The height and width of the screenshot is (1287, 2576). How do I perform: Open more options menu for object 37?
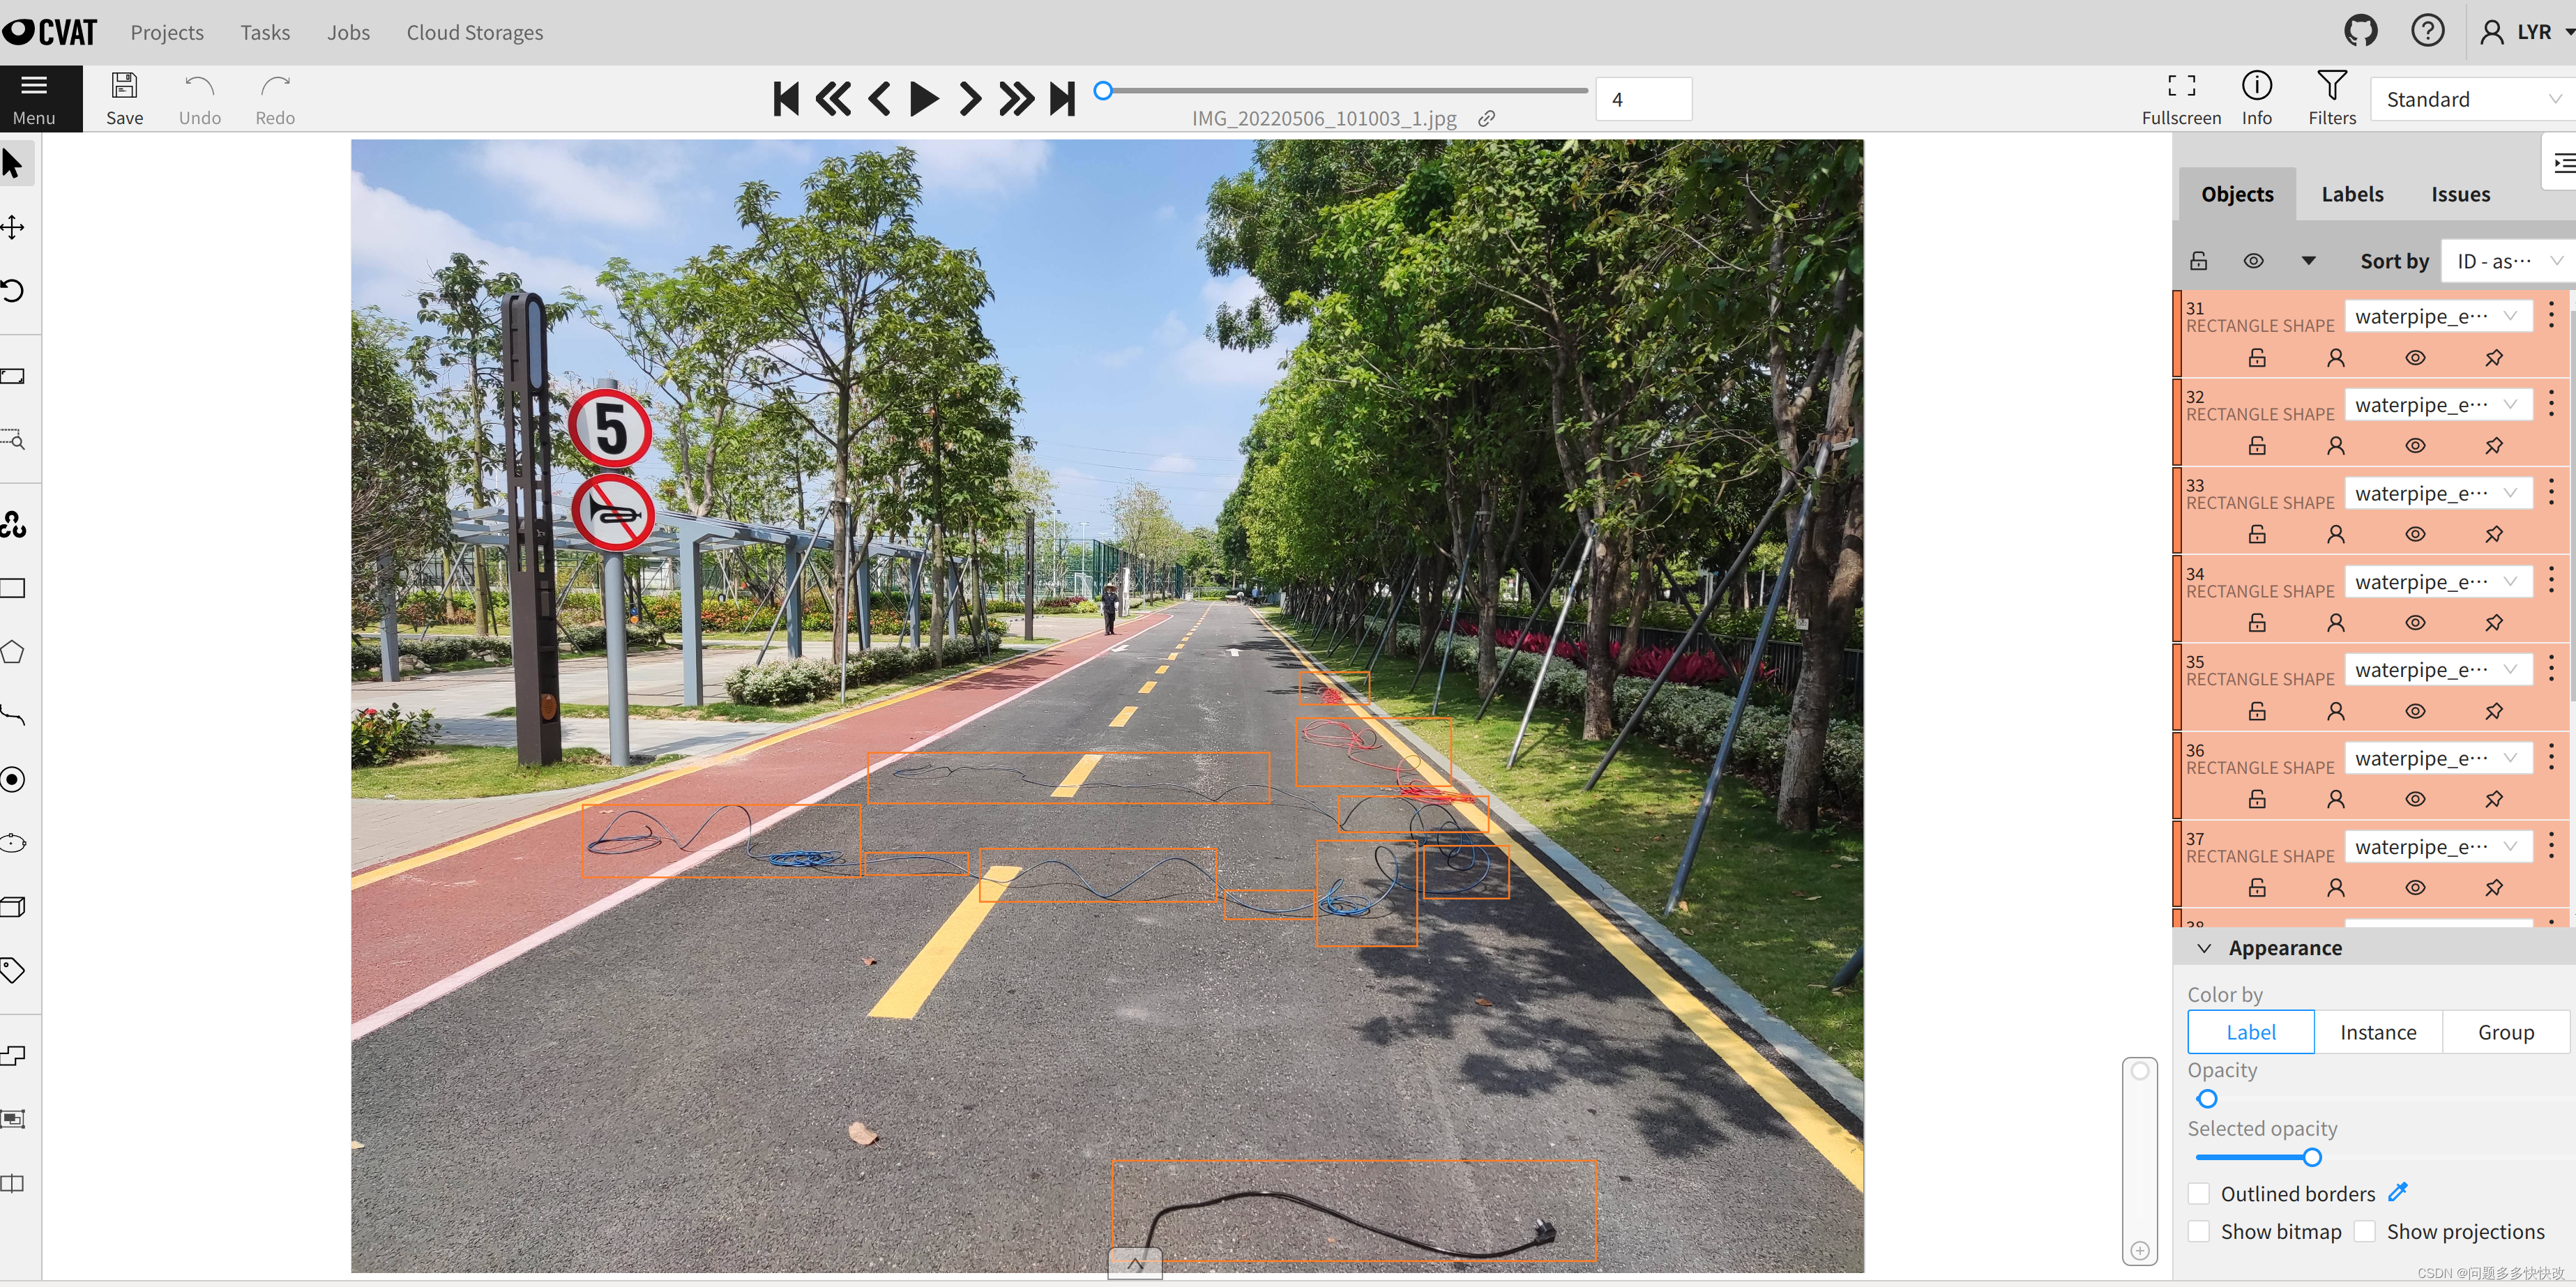tap(2551, 846)
